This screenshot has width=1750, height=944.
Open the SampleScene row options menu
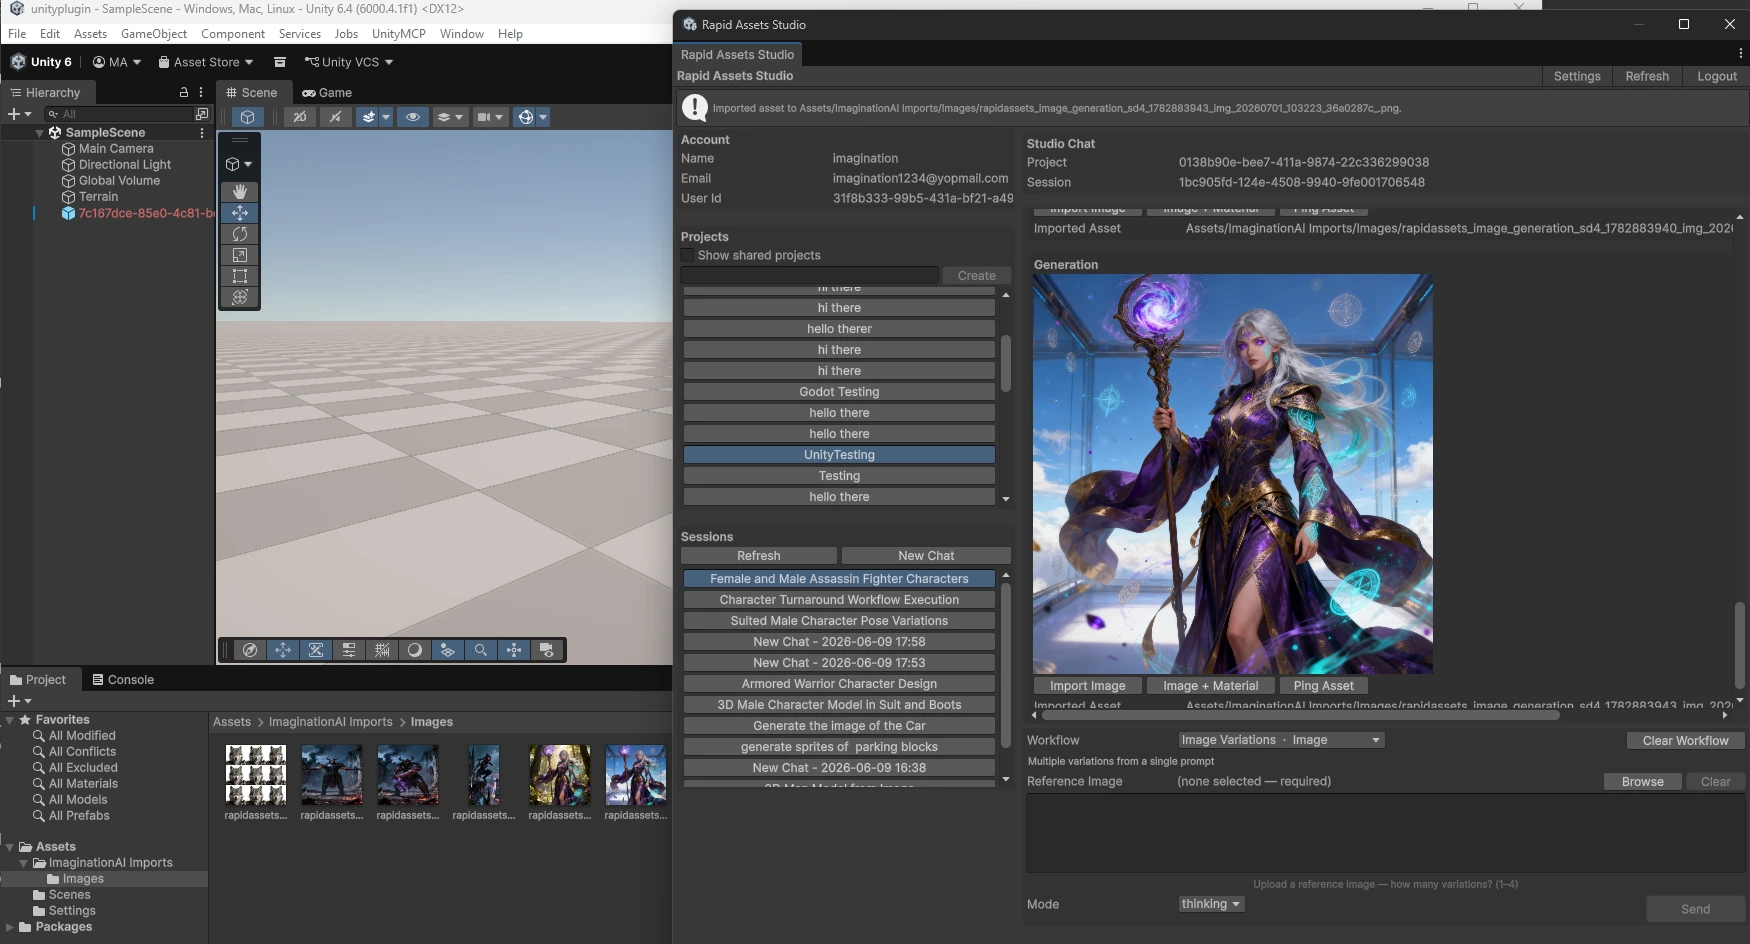(202, 132)
